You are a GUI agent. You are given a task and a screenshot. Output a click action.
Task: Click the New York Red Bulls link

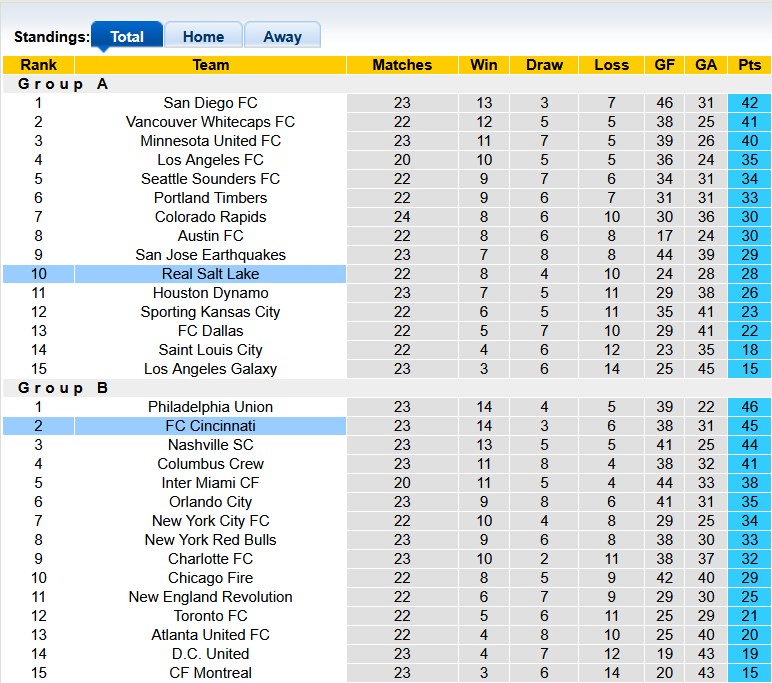pos(210,540)
